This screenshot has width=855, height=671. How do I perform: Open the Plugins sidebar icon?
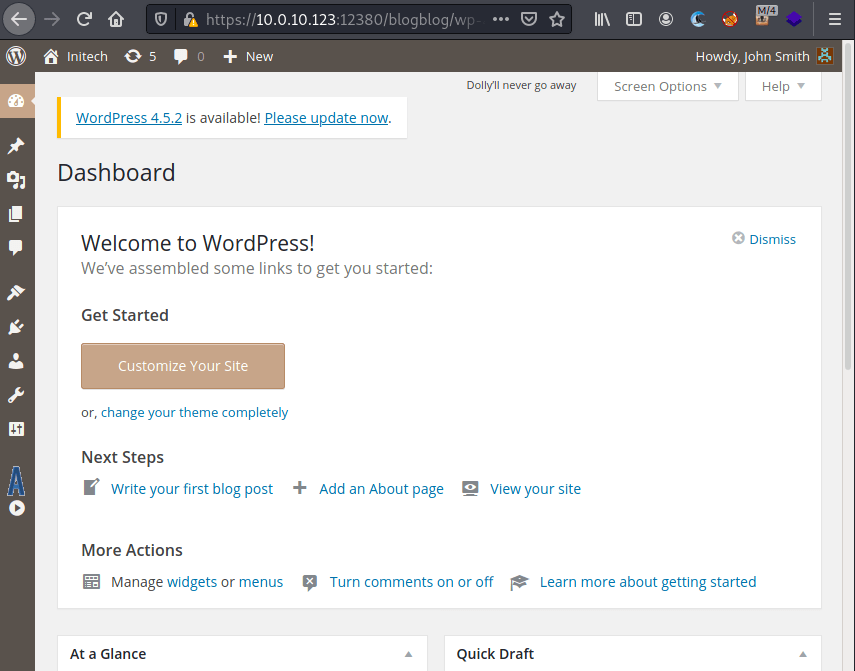(x=16, y=327)
